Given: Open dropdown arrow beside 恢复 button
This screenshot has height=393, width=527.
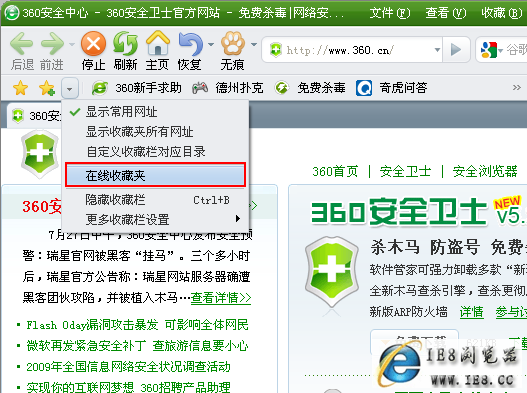Looking at the screenshot, I should click(211, 44).
